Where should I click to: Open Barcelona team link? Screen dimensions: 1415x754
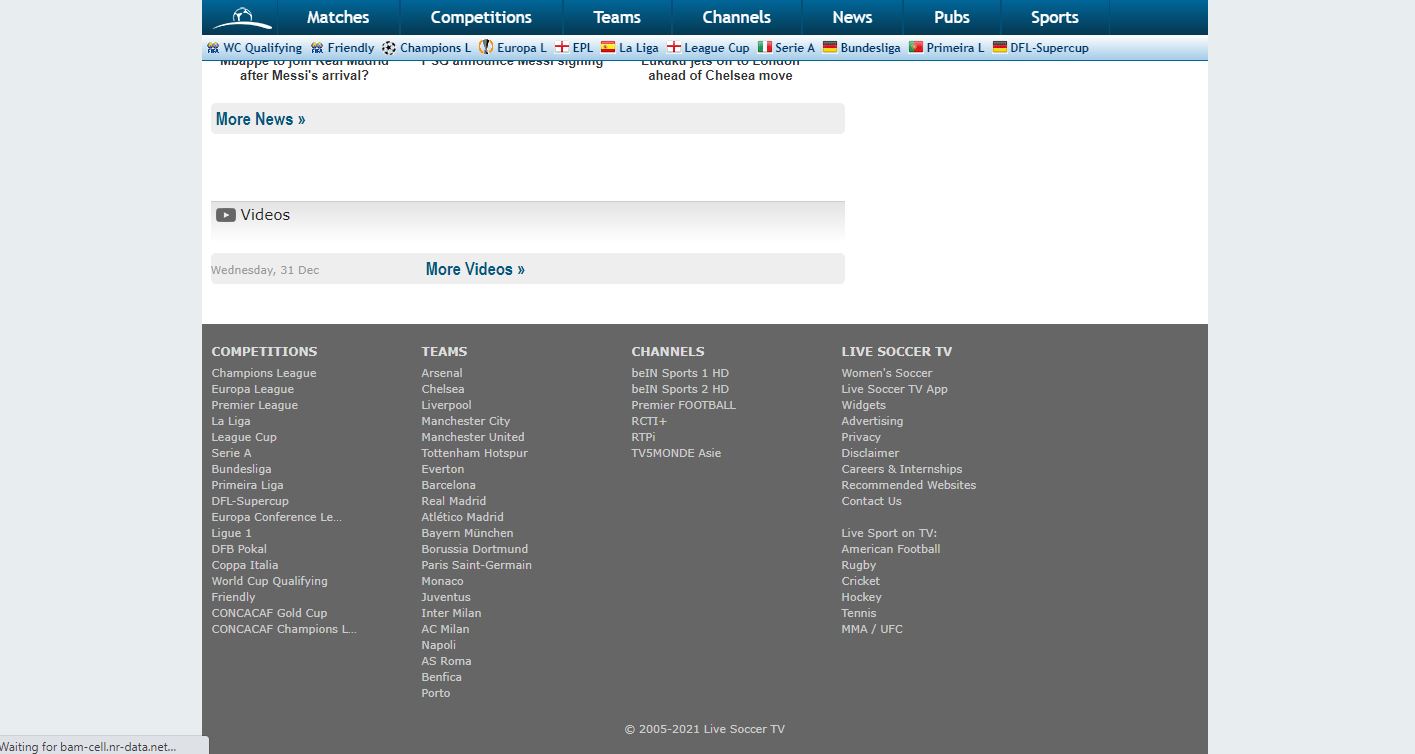pos(449,485)
